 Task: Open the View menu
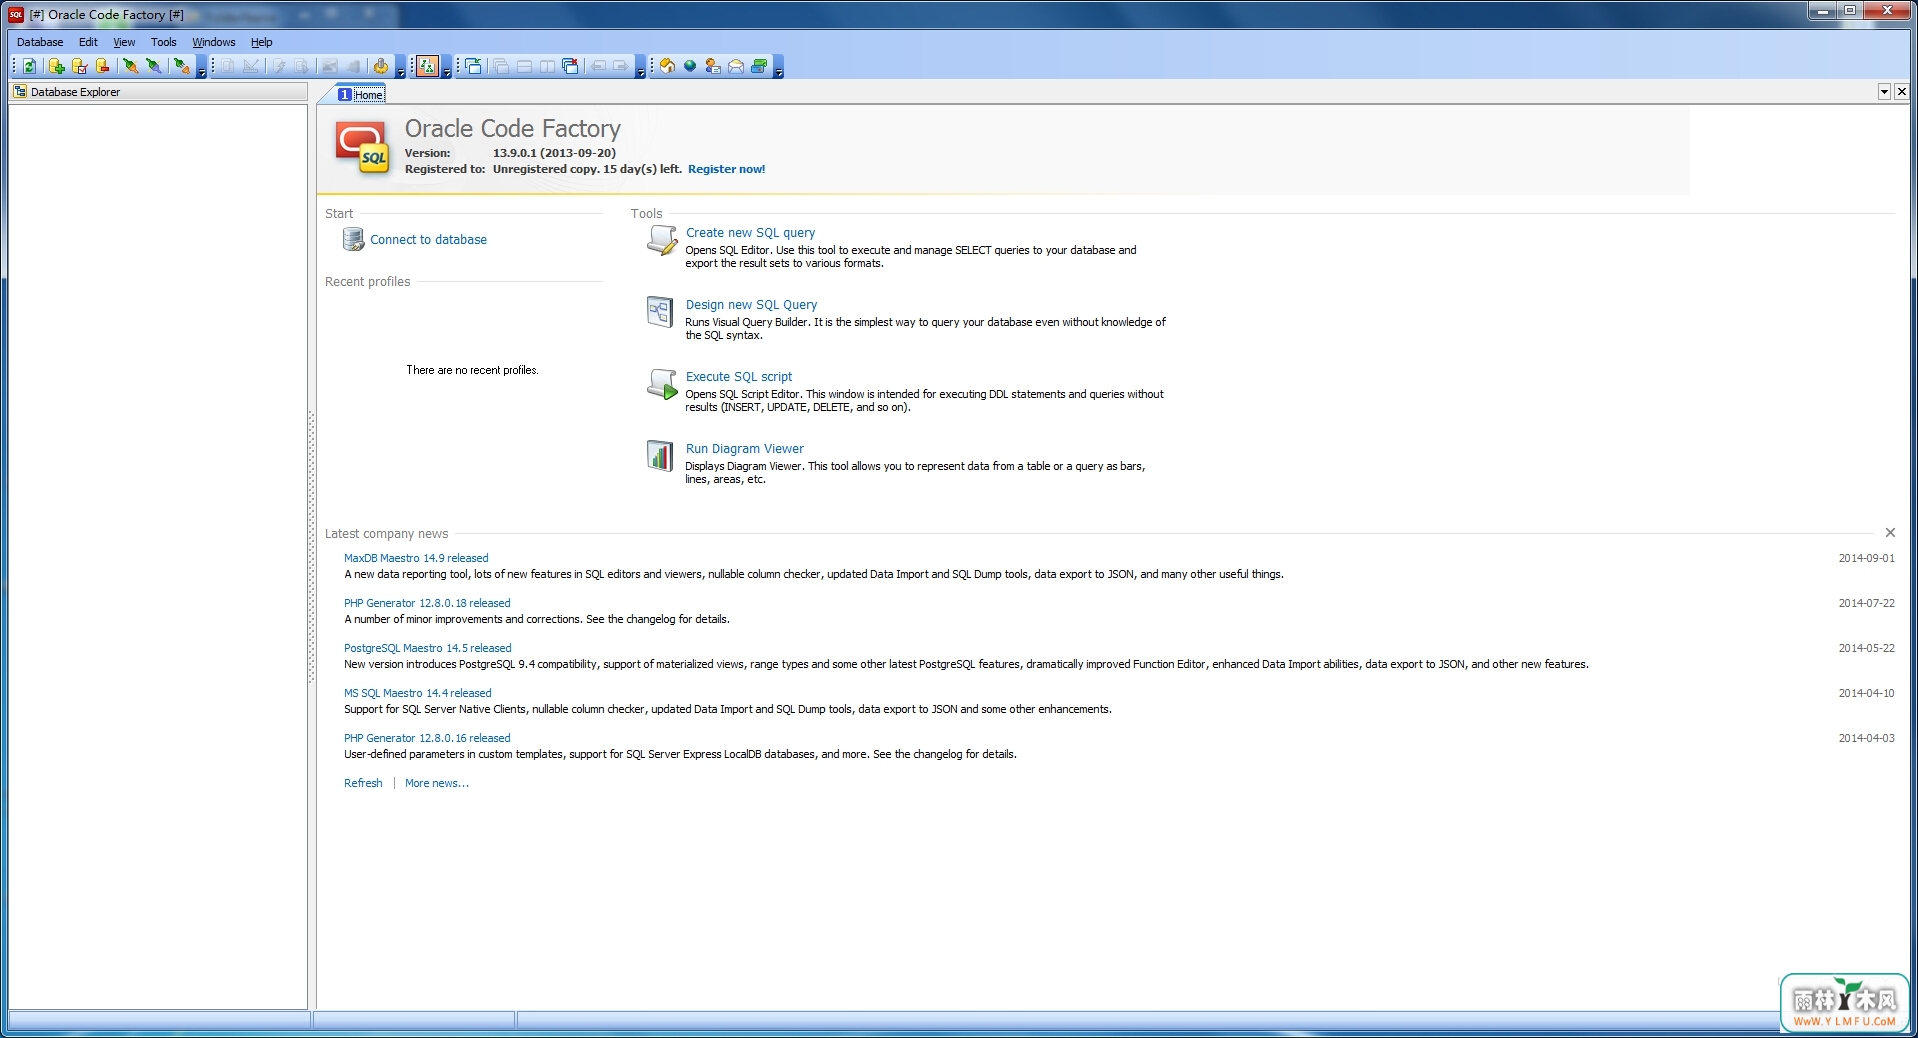tap(124, 42)
